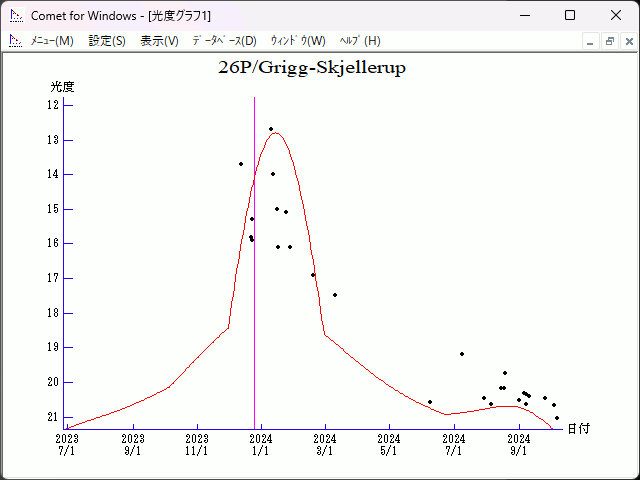Close the Comet for Windows main window

point(616,16)
